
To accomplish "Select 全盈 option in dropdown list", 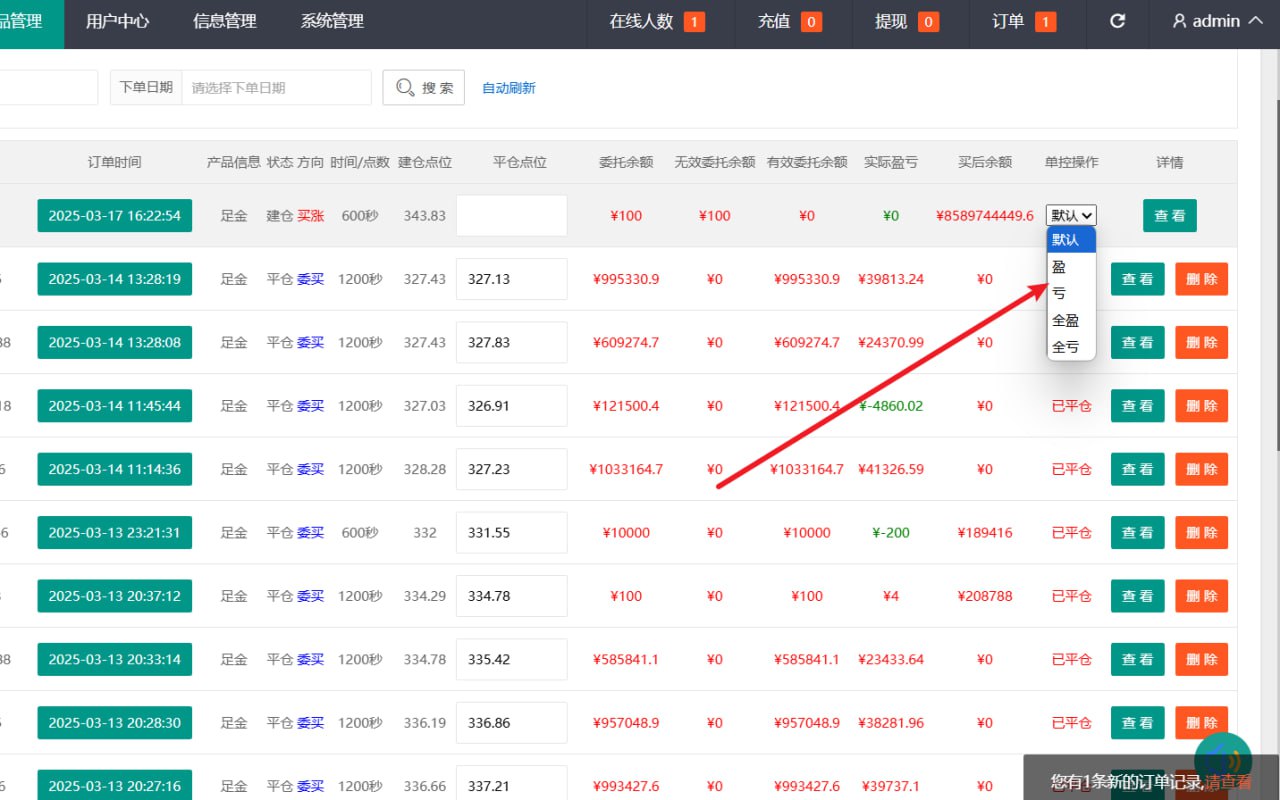I will (x=1066, y=321).
